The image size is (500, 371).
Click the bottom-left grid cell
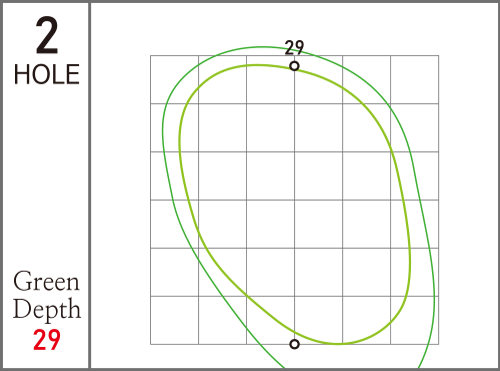[174, 320]
